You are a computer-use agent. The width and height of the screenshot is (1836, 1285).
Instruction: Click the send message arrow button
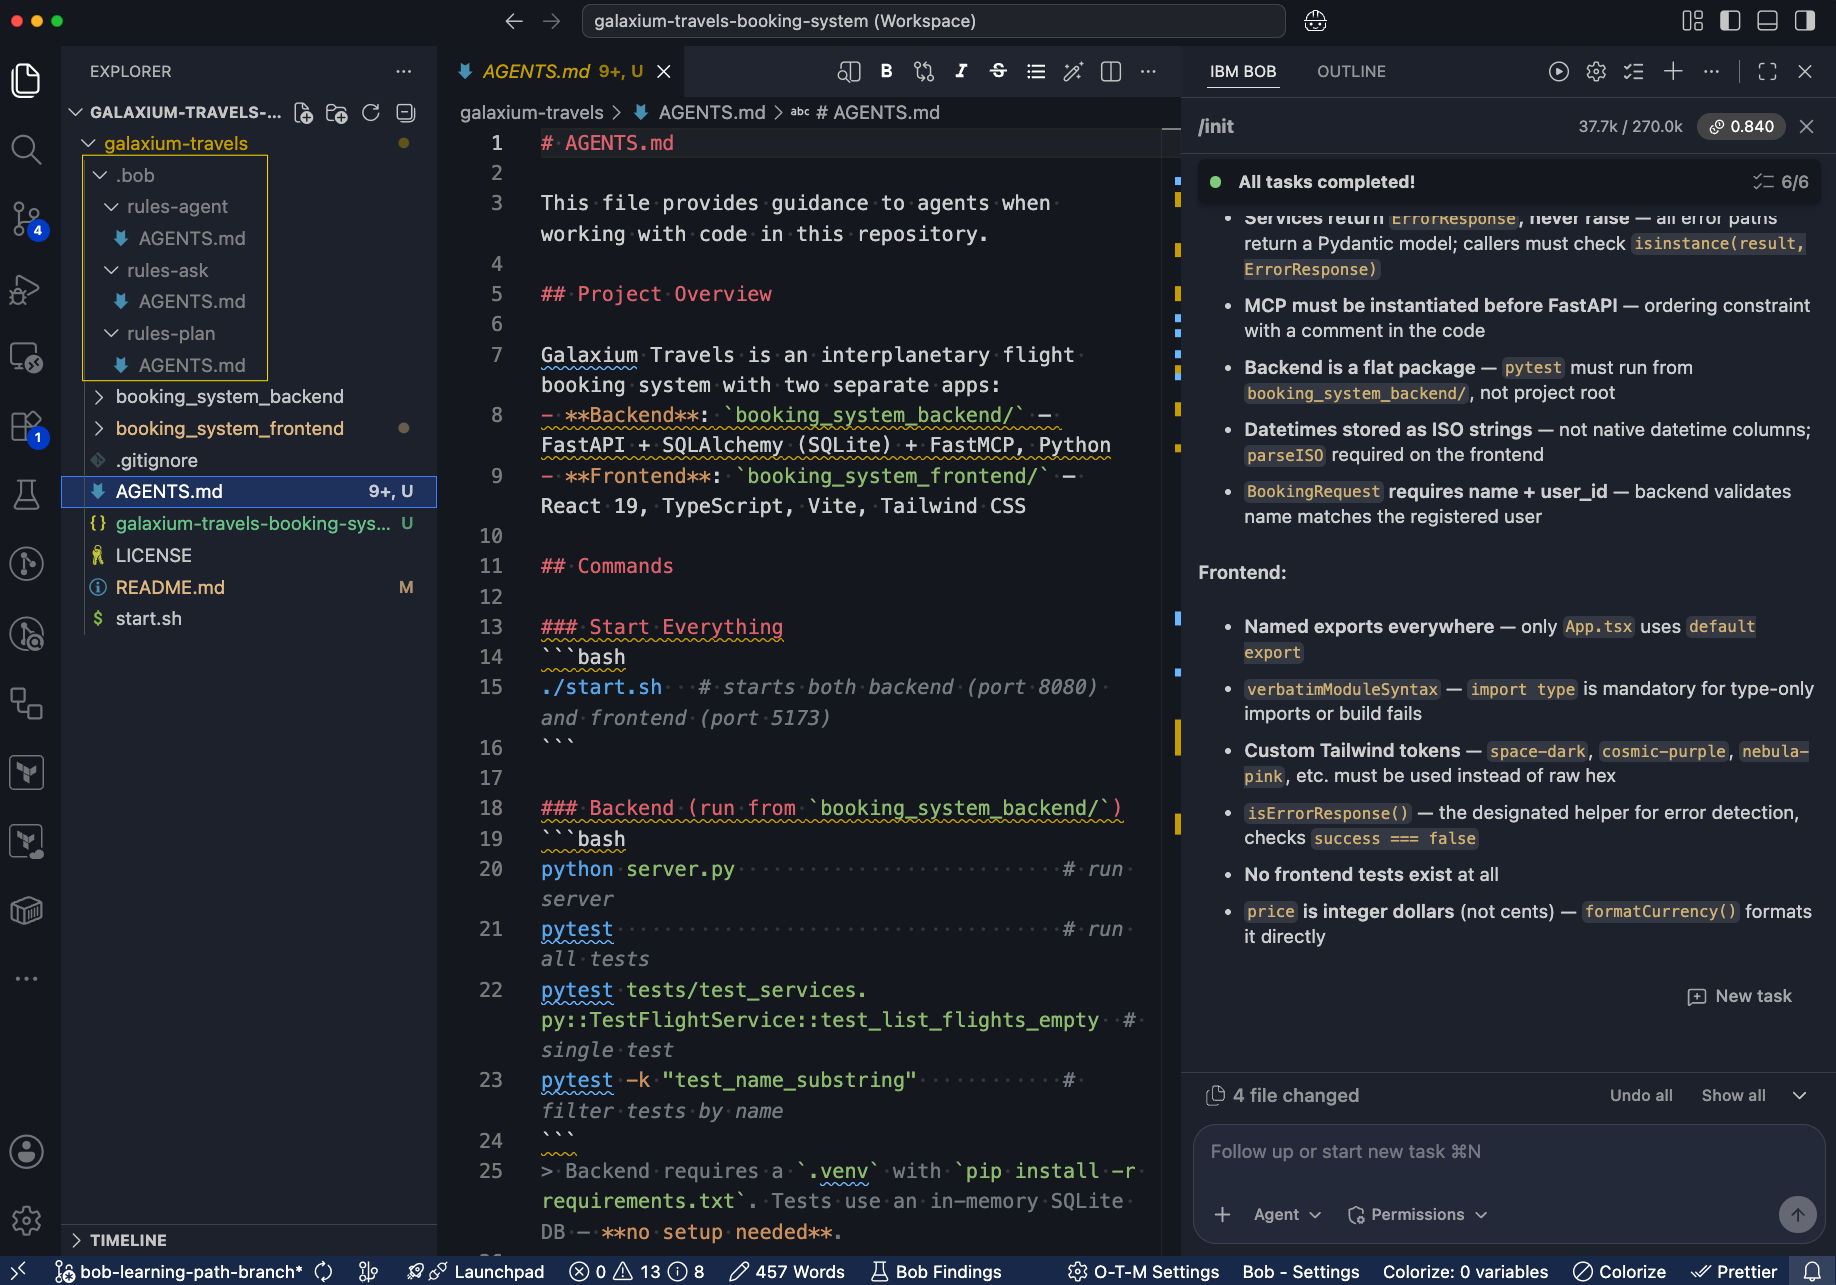(x=1798, y=1214)
